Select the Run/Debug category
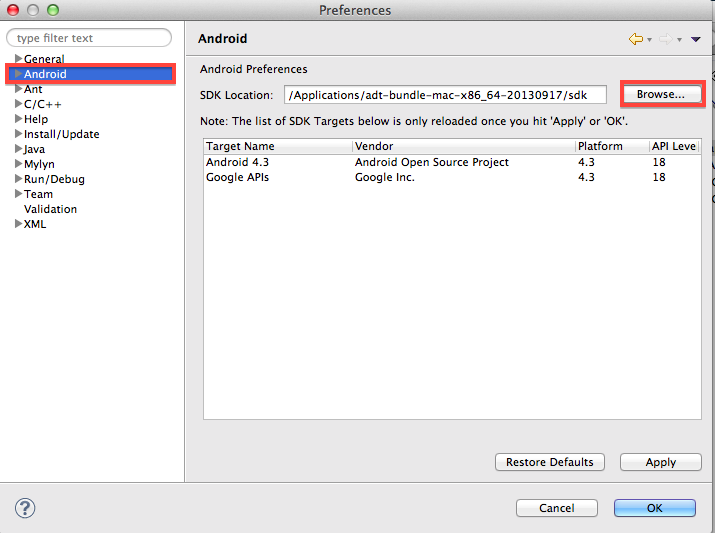The image size is (715, 533). [x=54, y=179]
